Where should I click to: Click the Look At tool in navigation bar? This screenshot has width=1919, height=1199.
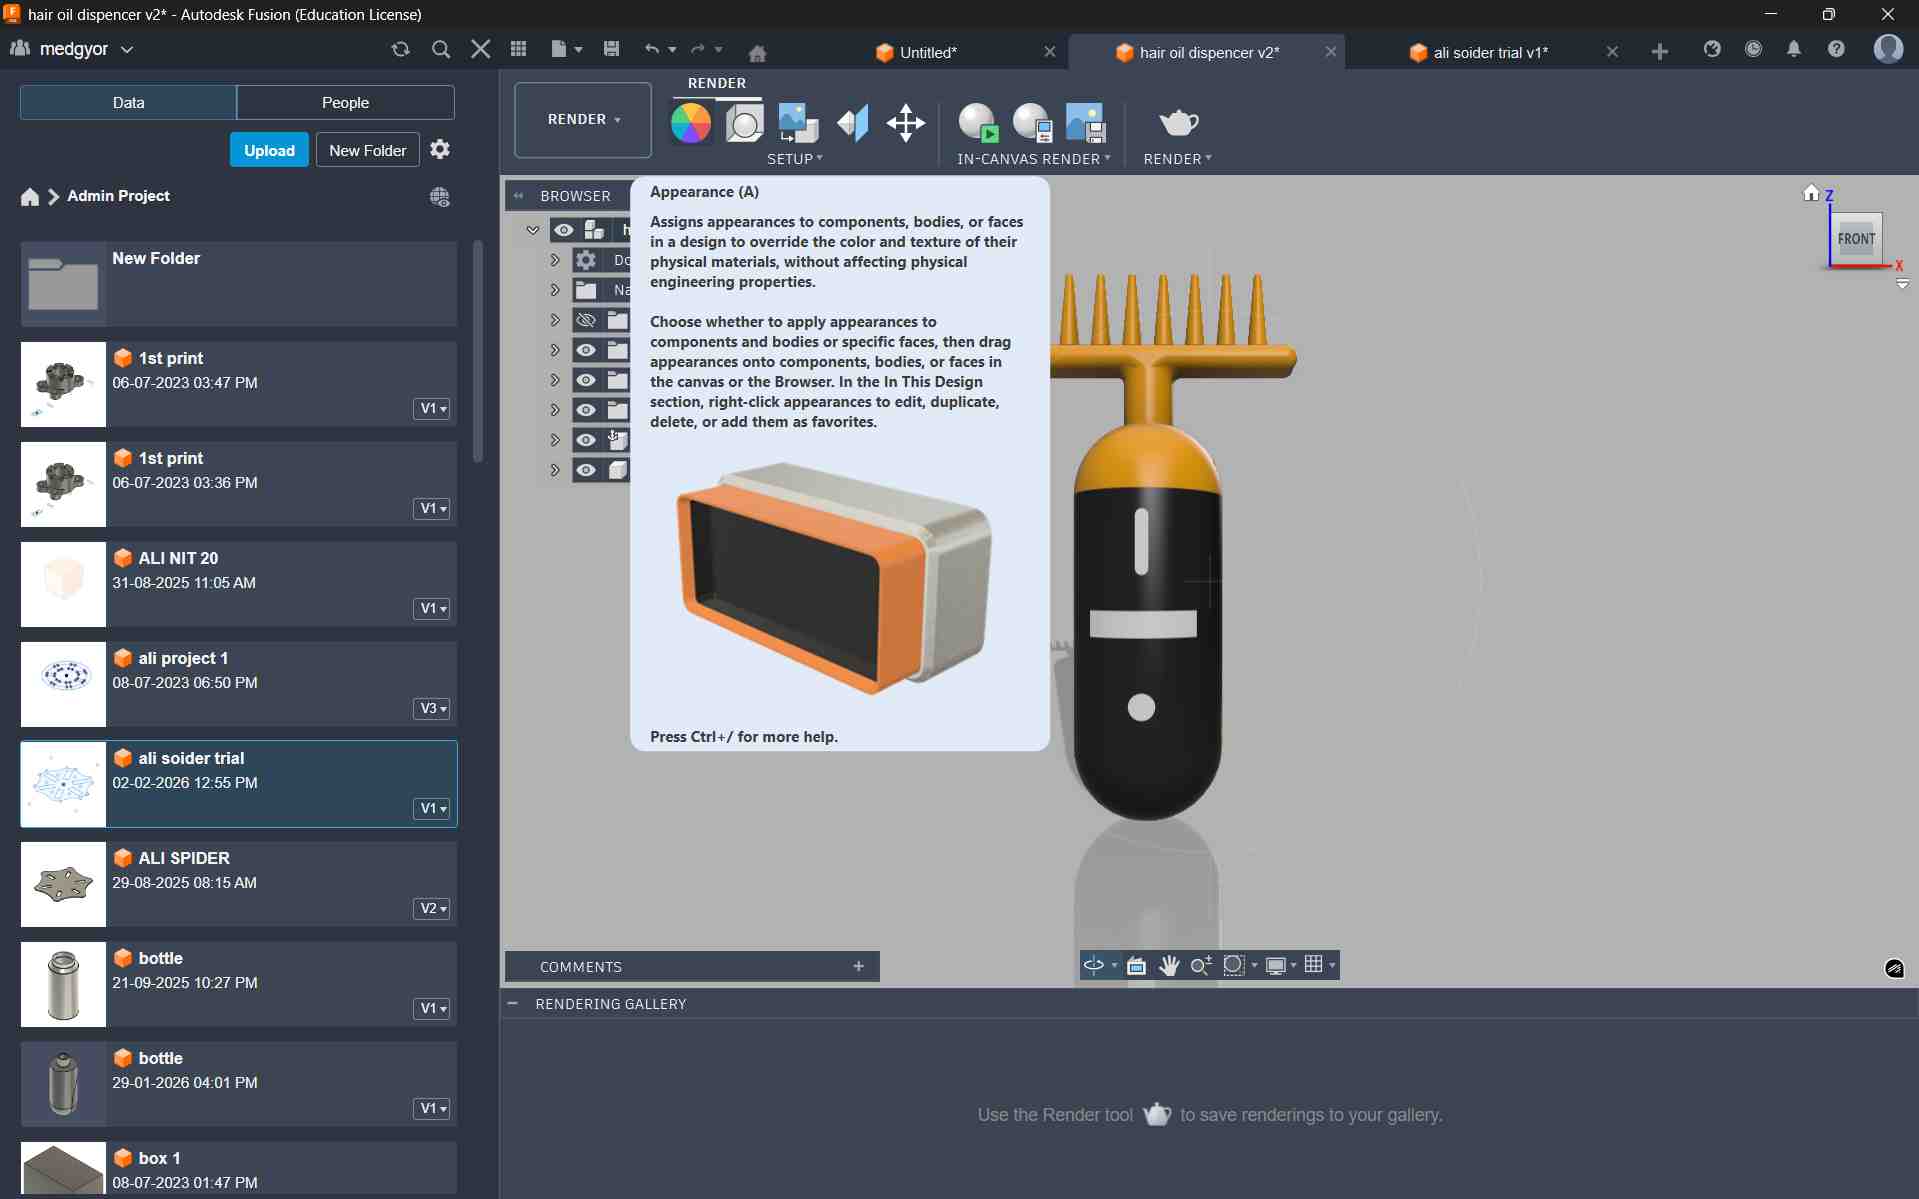1136,965
